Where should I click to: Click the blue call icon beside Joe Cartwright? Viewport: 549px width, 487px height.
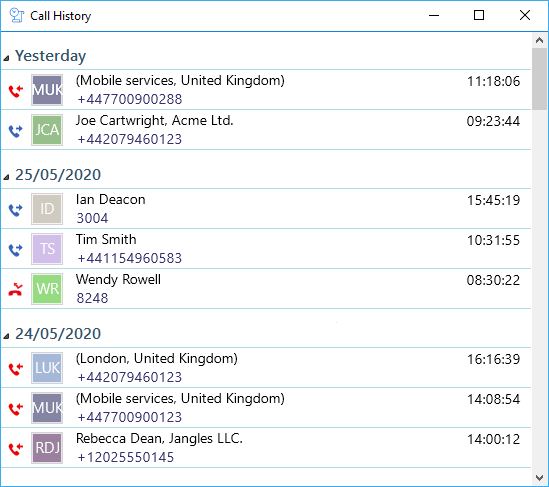tap(16, 131)
